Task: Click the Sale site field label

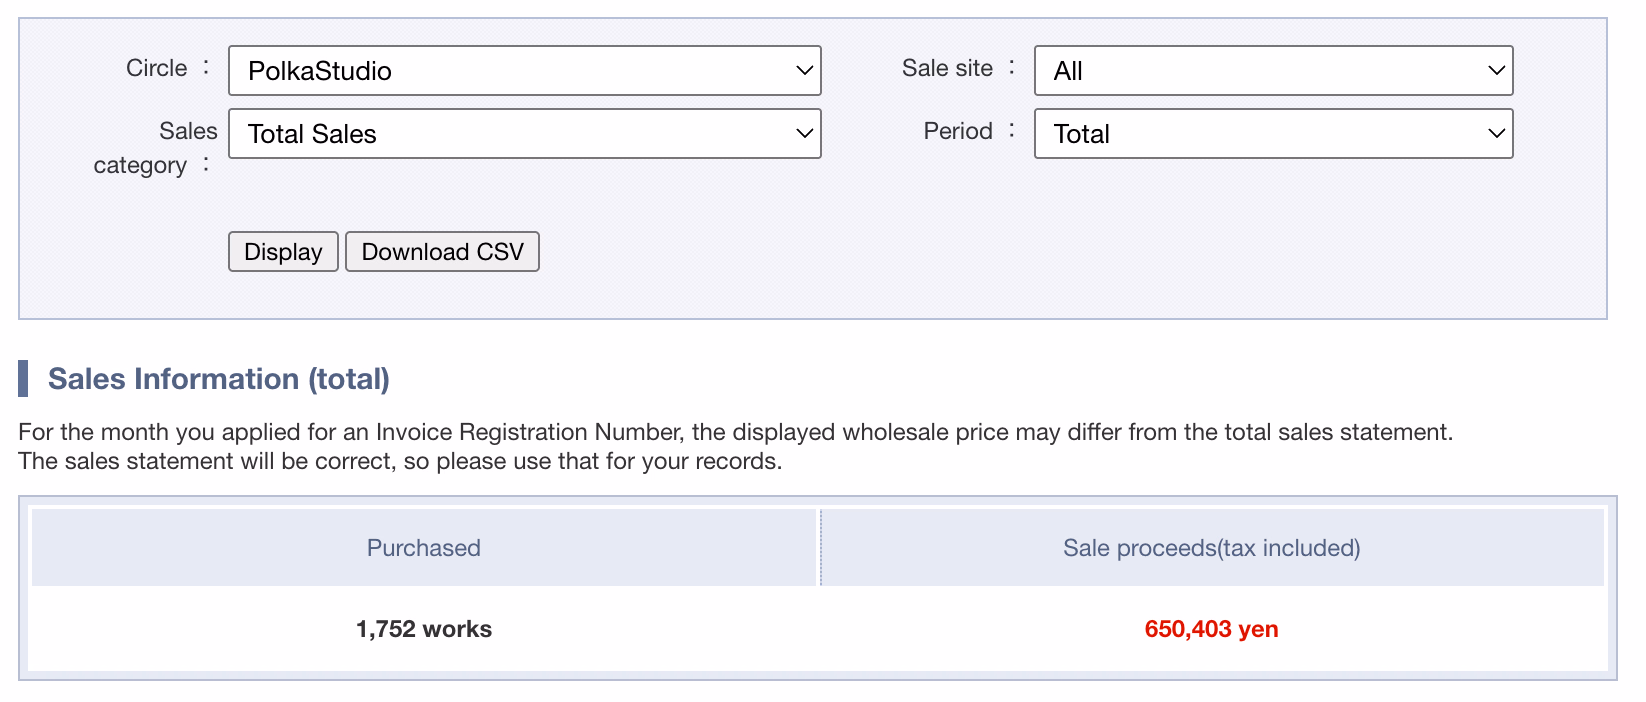Action: pyautogui.click(x=947, y=68)
